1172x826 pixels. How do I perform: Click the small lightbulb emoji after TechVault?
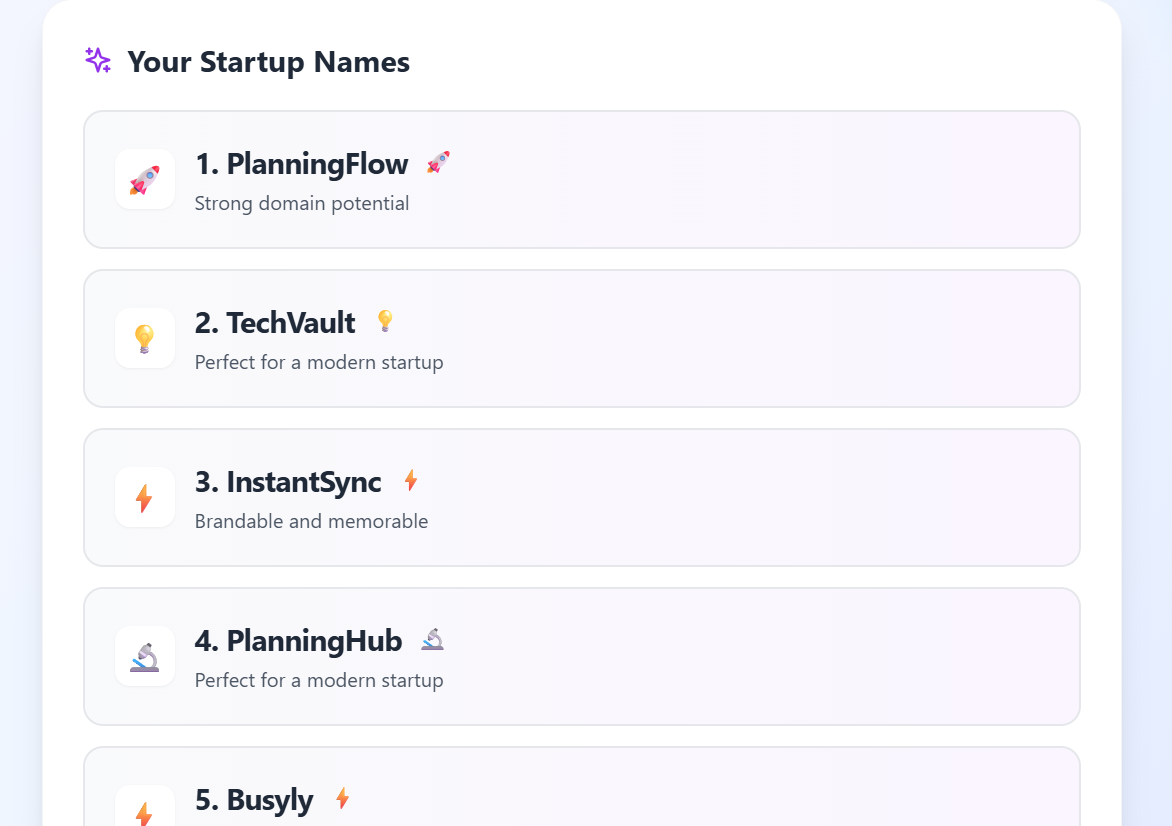[x=385, y=322]
